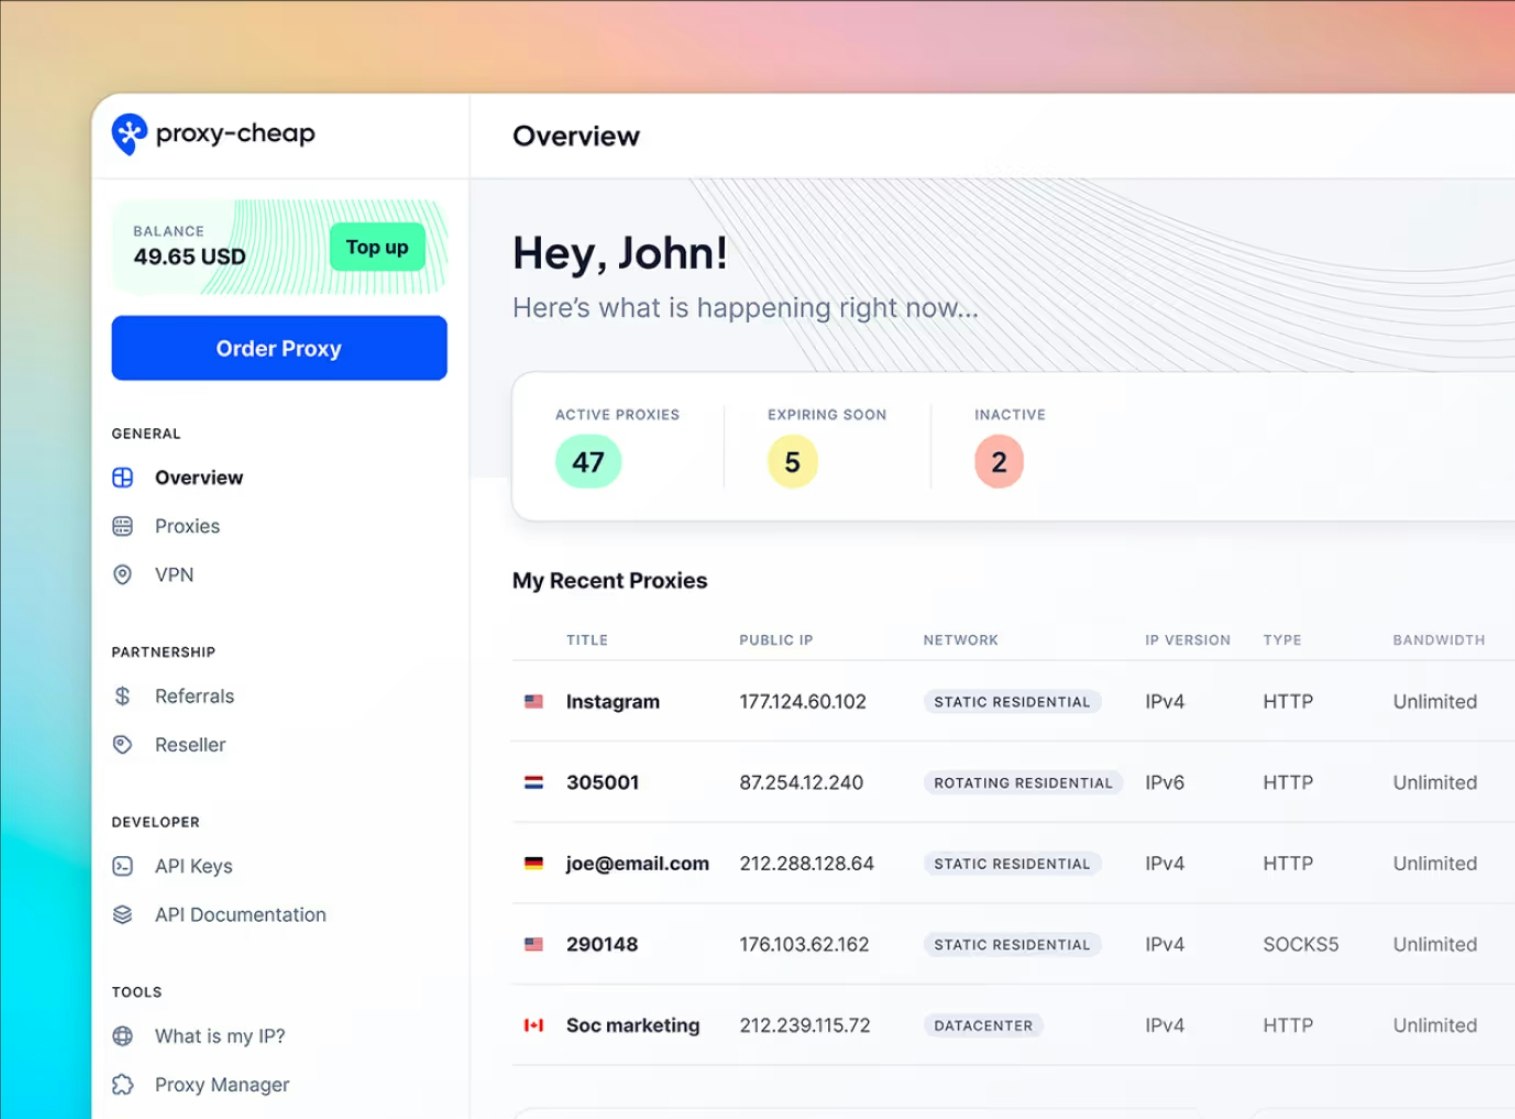Launch Proxy Manager from the sidebar
Viewport: 1515px width, 1119px height.
pyautogui.click(x=222, y=1085)
